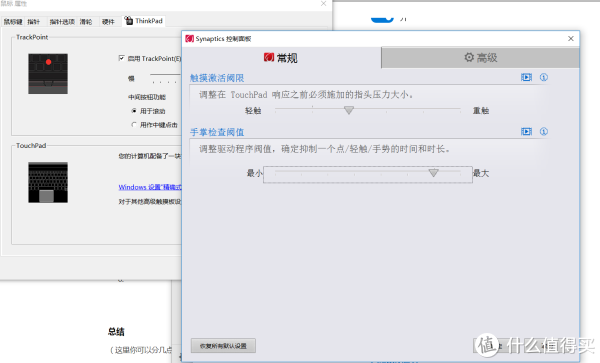
Task: Select the ThinkPad tab in Mouse Properties
Action: click(144, 21)
